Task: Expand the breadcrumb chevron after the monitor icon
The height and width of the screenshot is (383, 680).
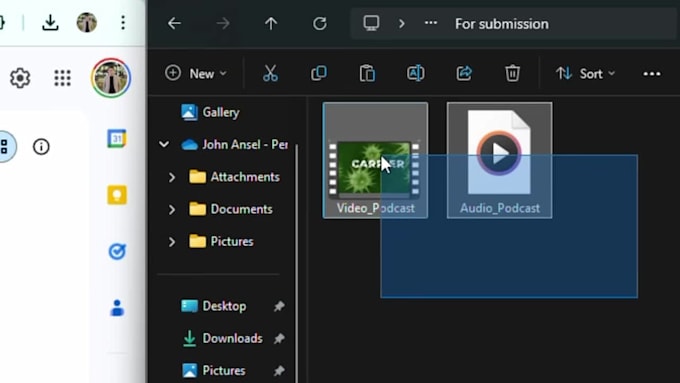Action: pos(402,23)
